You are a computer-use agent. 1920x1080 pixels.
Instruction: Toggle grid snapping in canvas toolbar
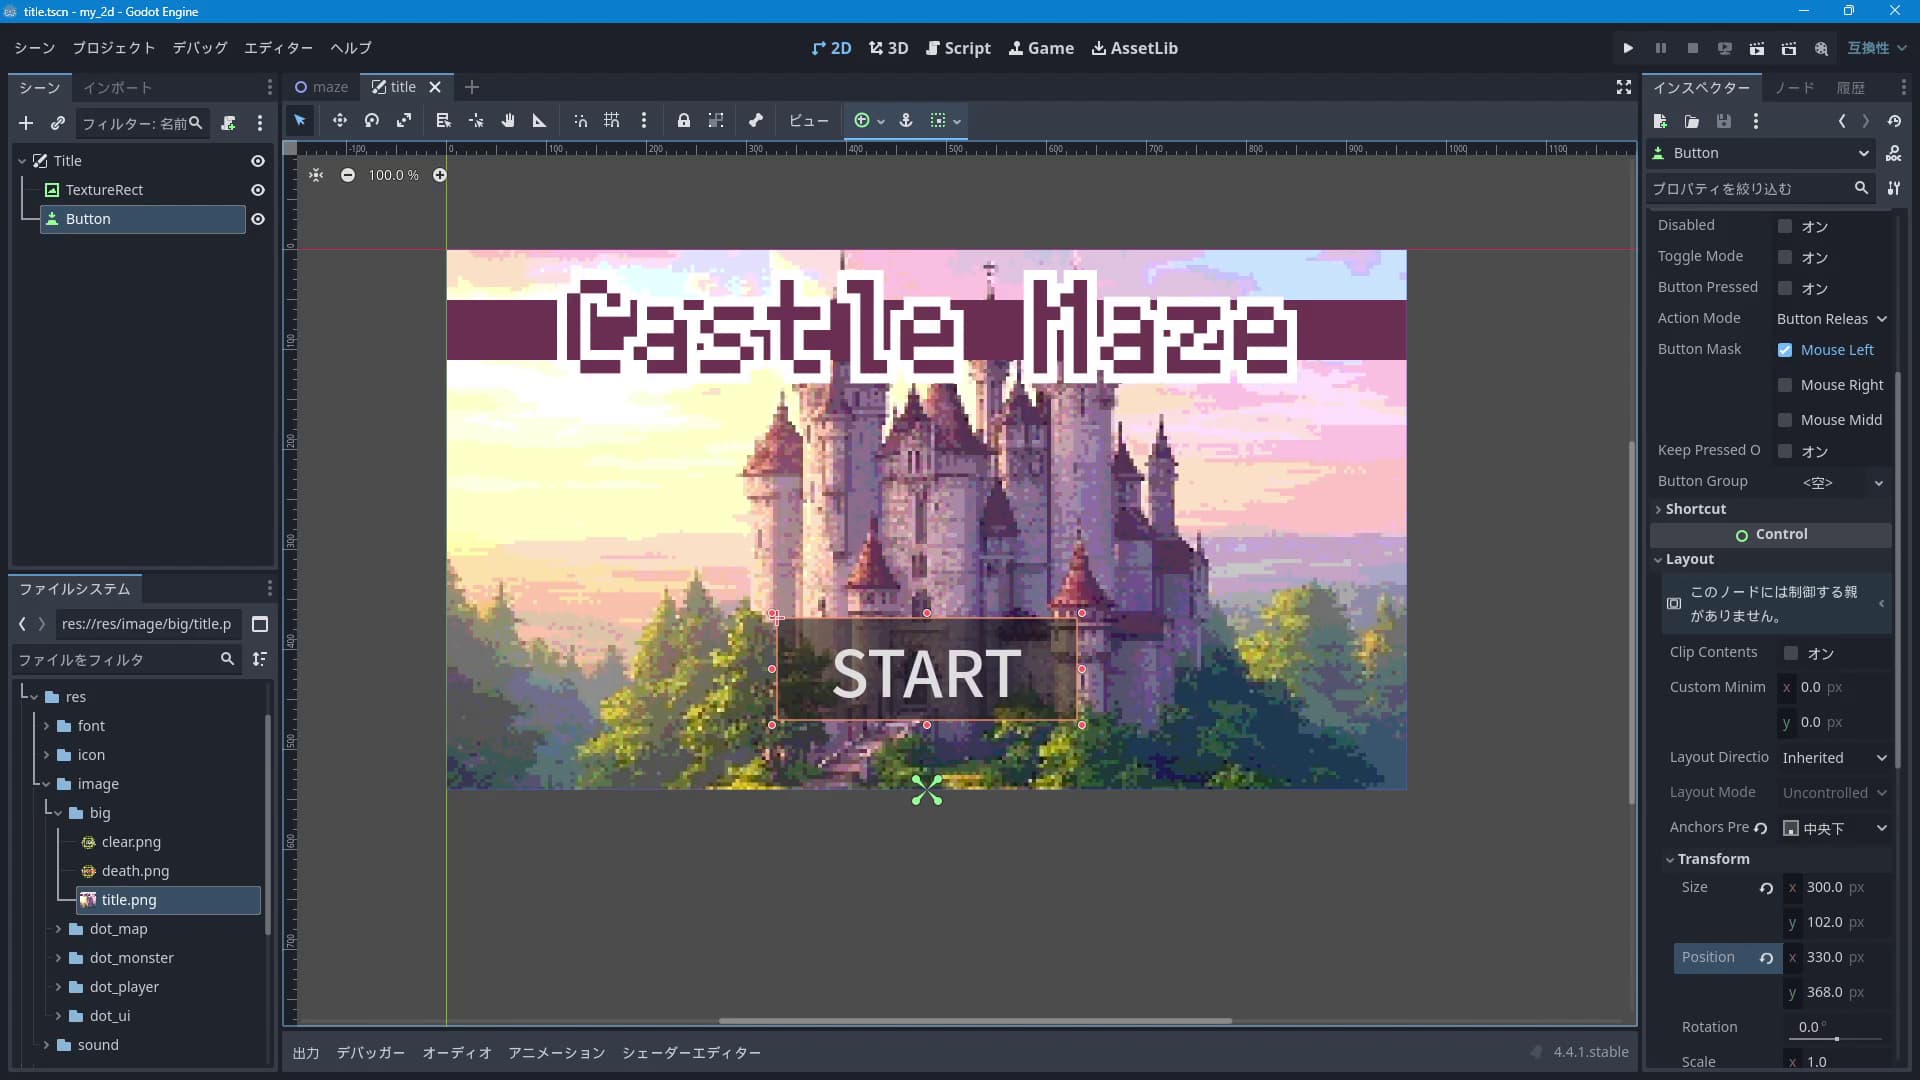(612, 121)
